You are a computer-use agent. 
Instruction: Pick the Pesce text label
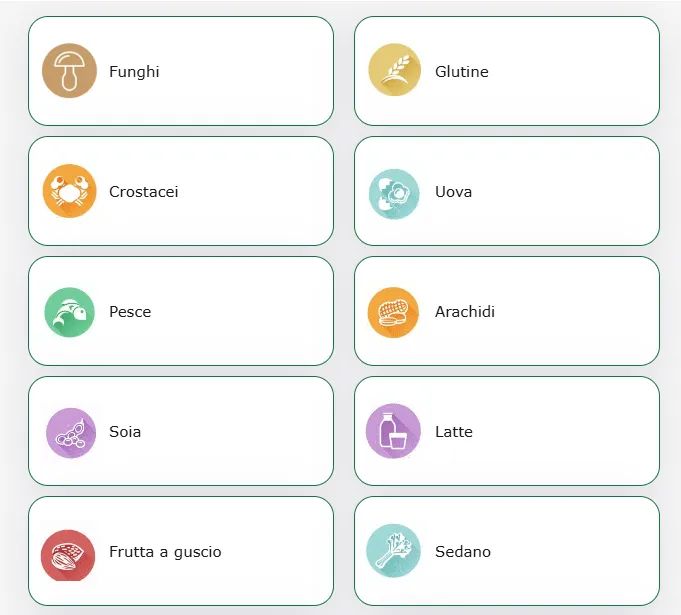[130, 312]
